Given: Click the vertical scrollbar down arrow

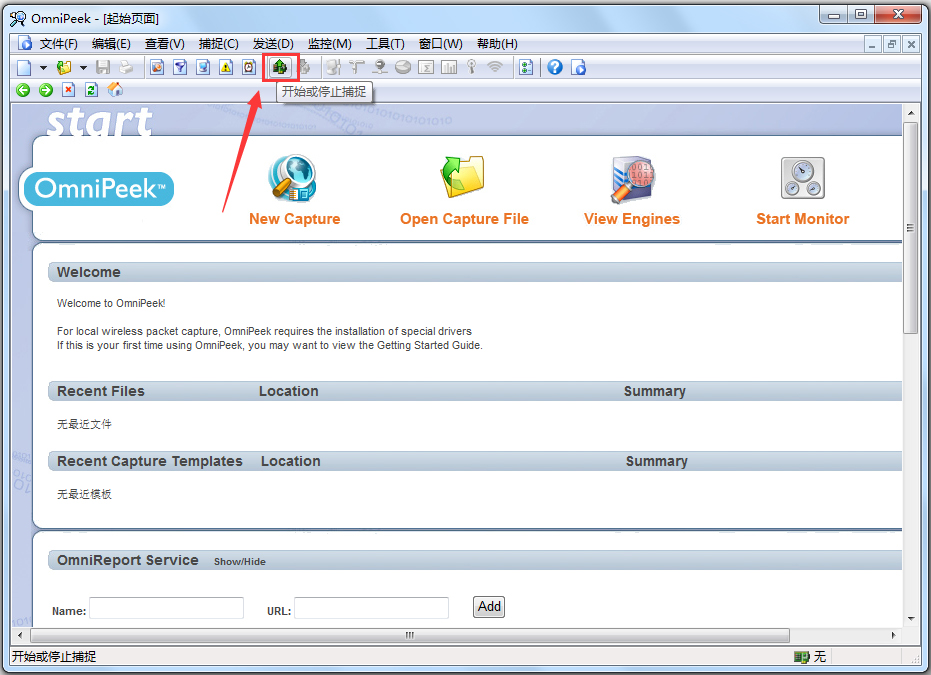Looking at the screenshot, I should [x=910, y=617].
